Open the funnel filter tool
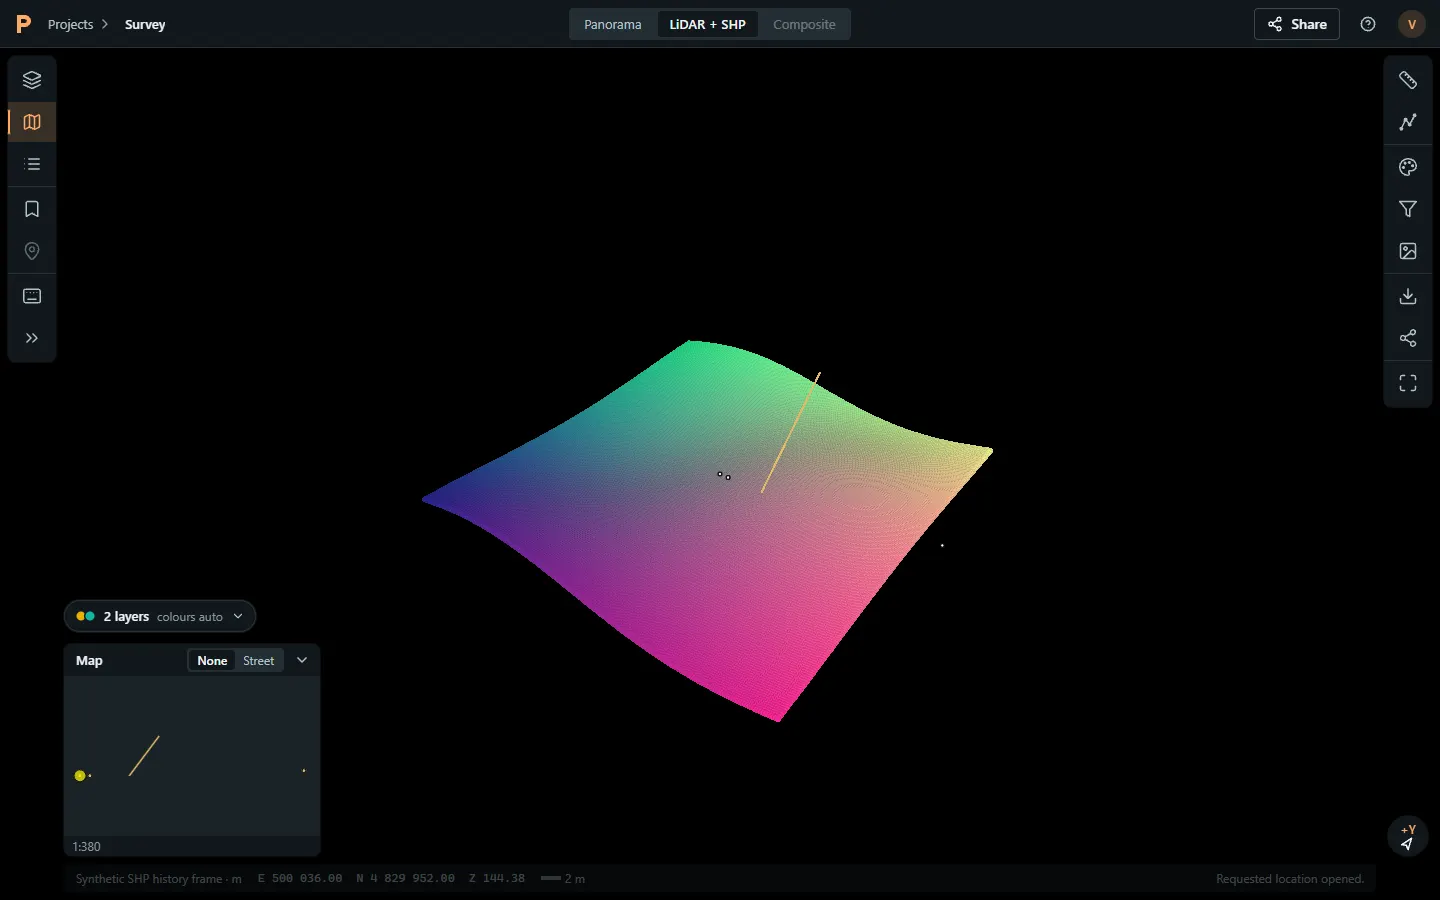 point(1408,209)
